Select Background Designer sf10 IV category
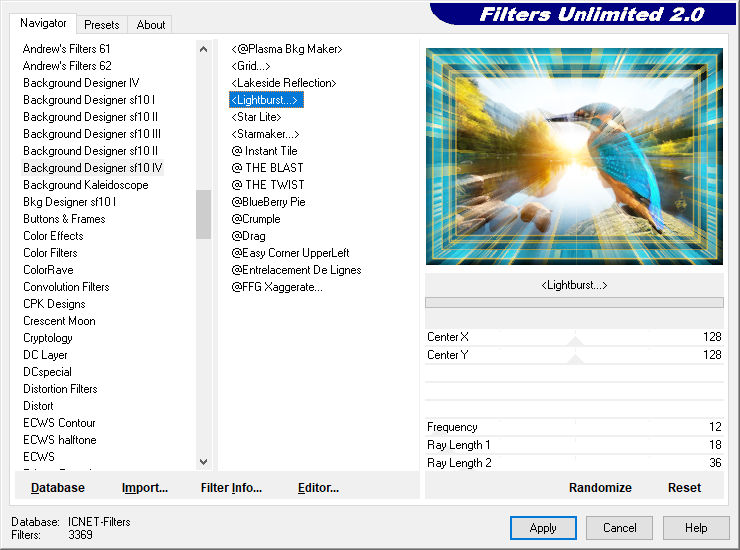Image resolution: width=740 pixels, height=550 pixels. (92, 168)
